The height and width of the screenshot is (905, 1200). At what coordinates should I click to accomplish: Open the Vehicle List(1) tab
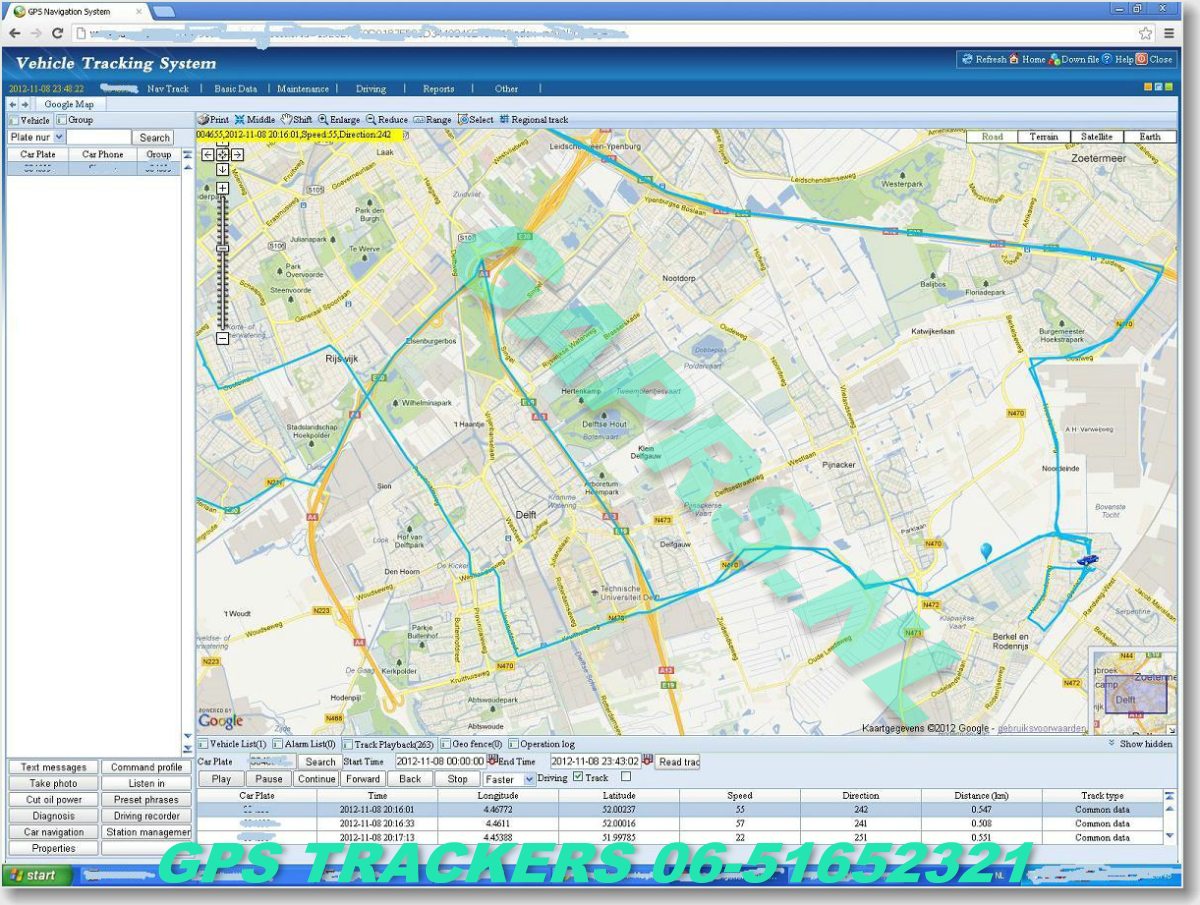[232, 744]
